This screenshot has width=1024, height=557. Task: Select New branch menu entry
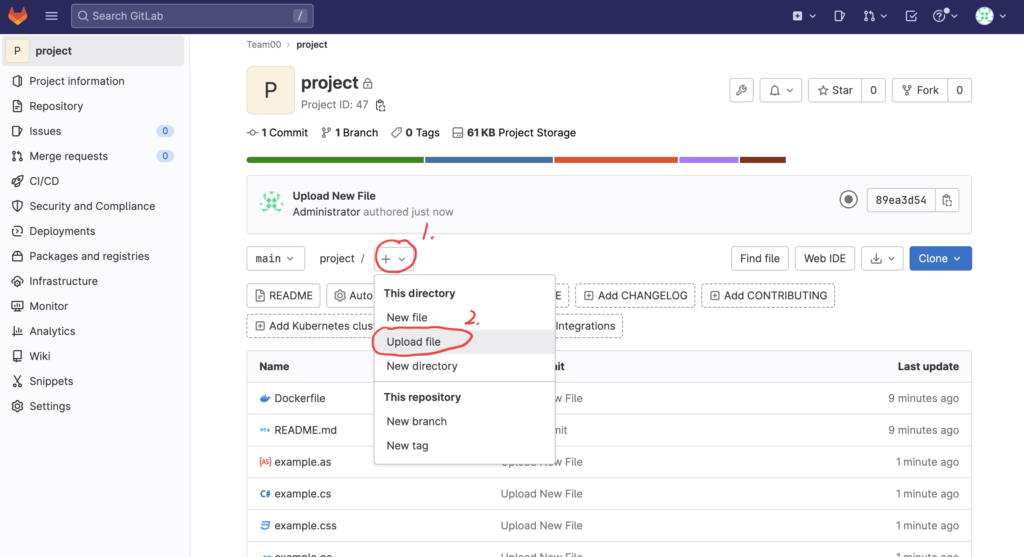pyautogui.click(x=416, y=421)
